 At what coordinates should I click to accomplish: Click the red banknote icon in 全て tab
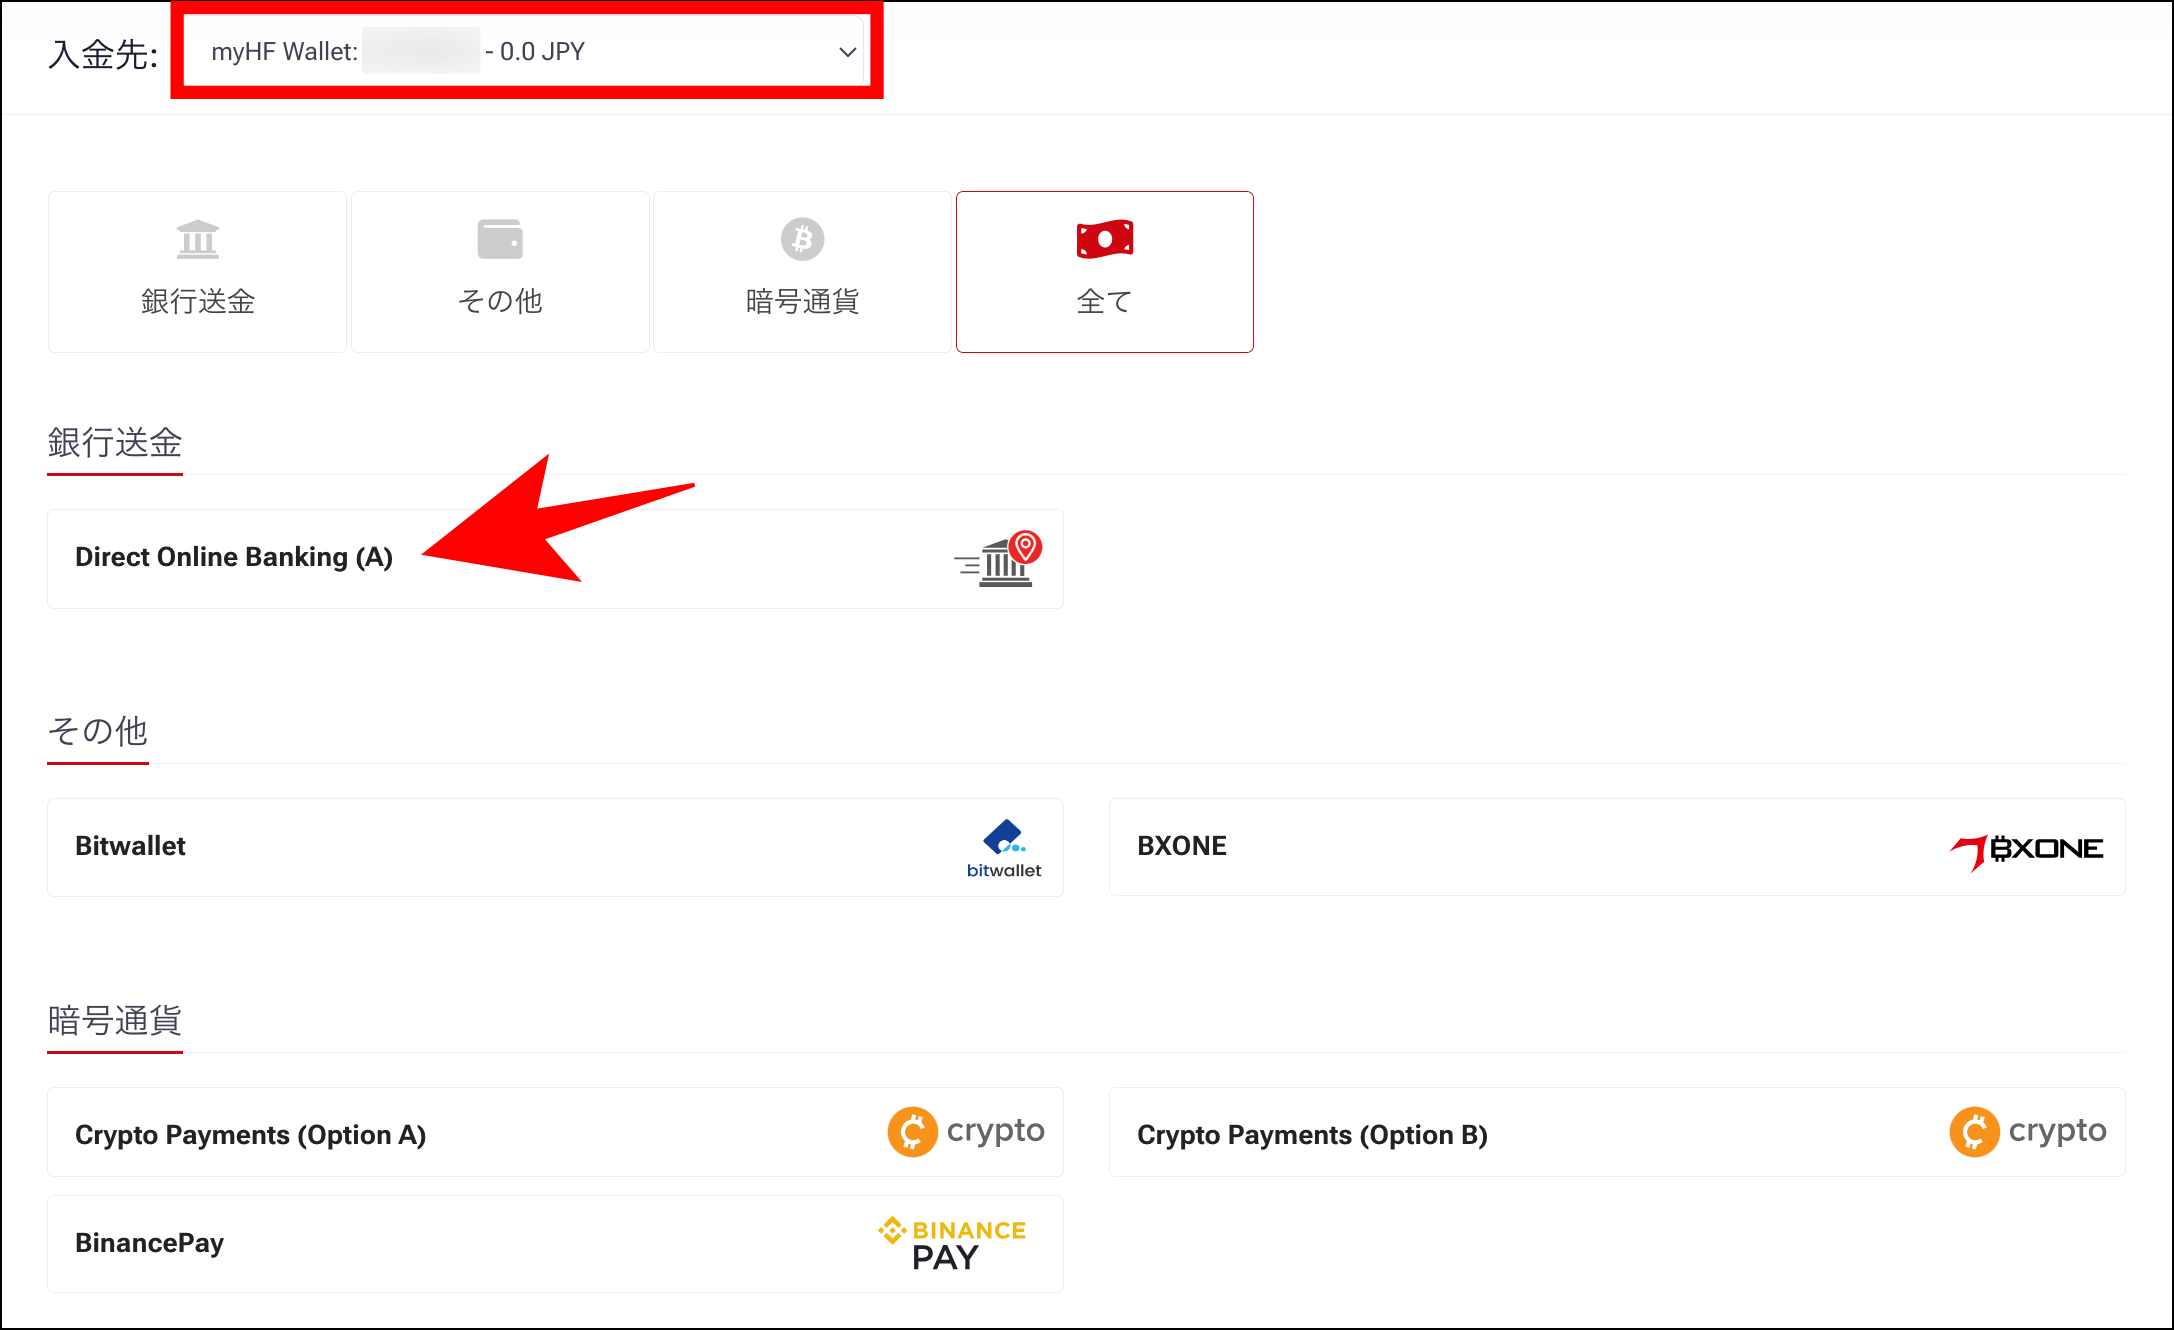click(x=1104, y=239)
